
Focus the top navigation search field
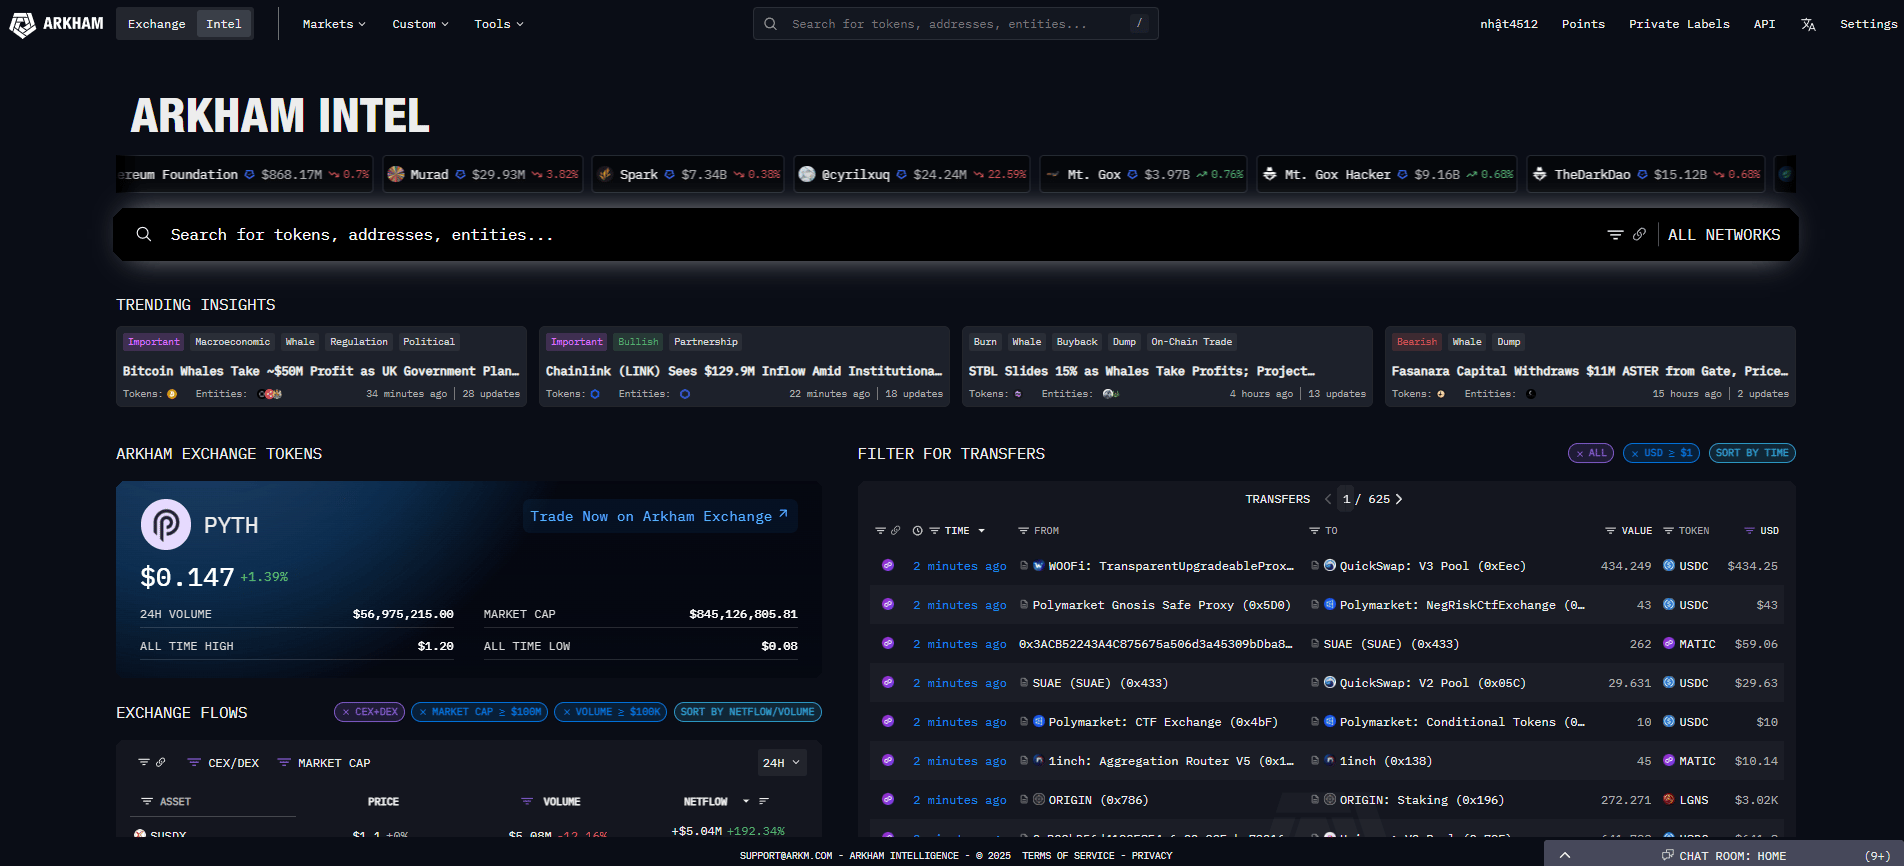tap(955, 24)
